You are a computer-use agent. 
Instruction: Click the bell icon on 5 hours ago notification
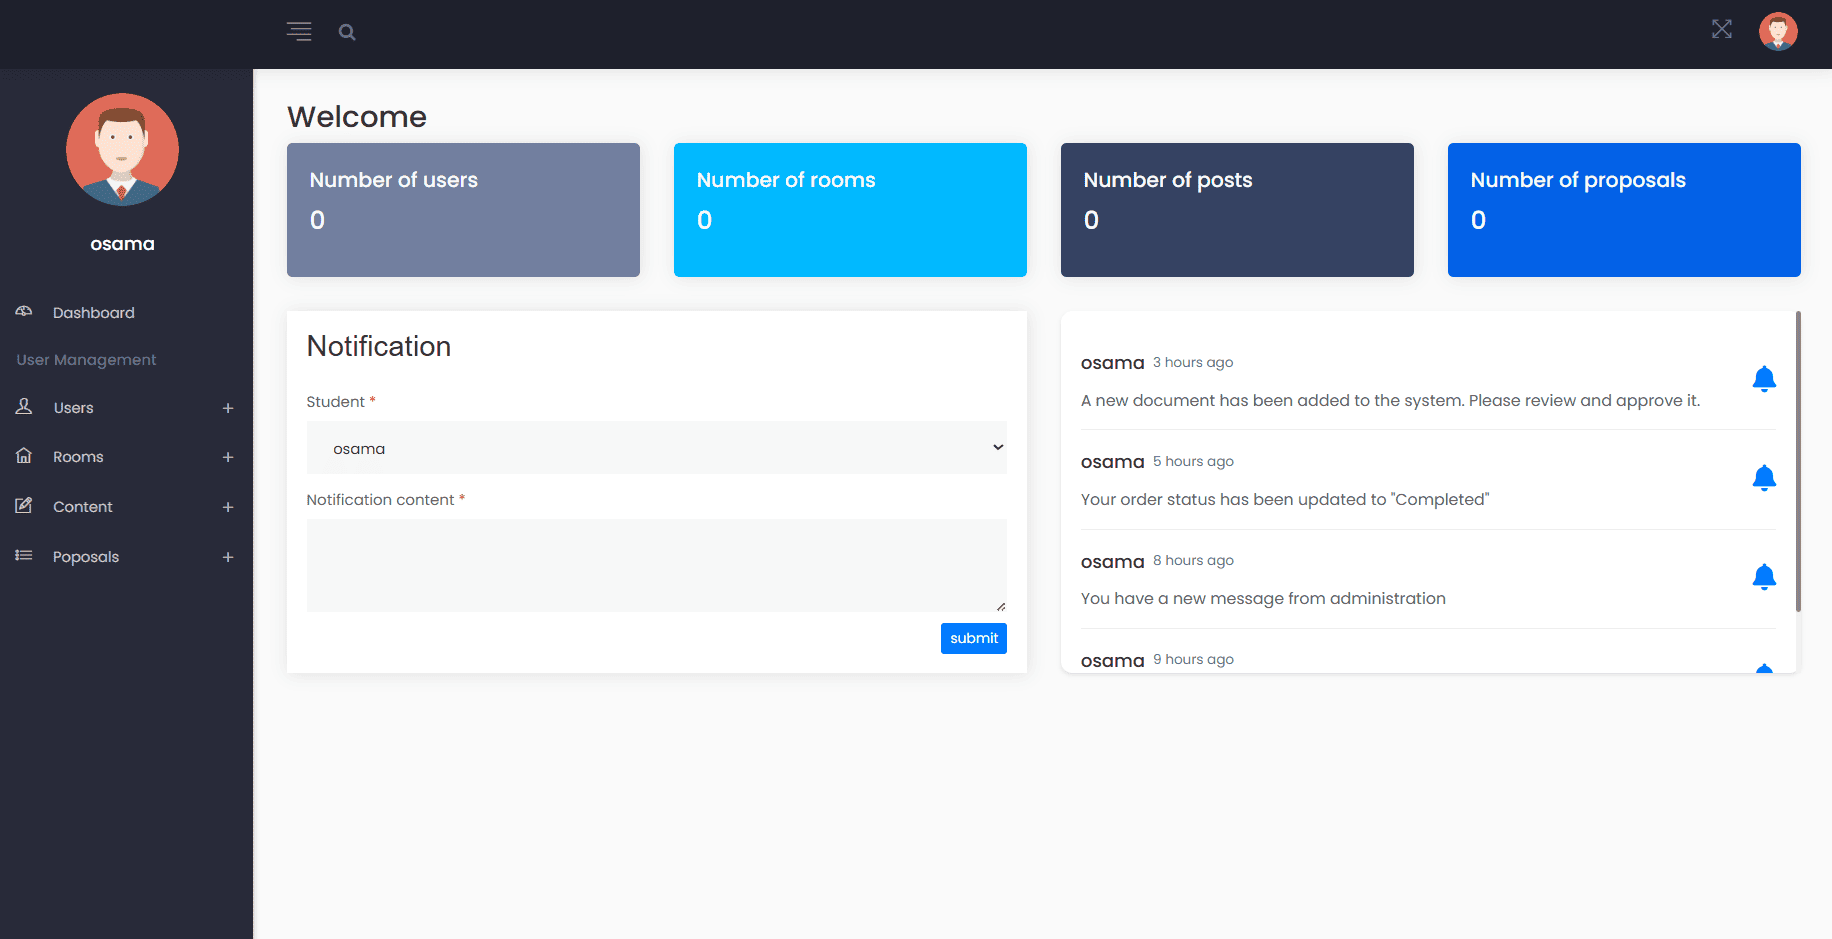click(1763, 478)
